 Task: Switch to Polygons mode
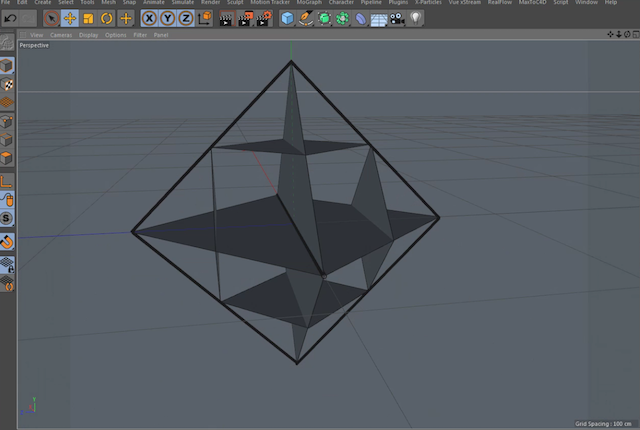click(7, 158)
